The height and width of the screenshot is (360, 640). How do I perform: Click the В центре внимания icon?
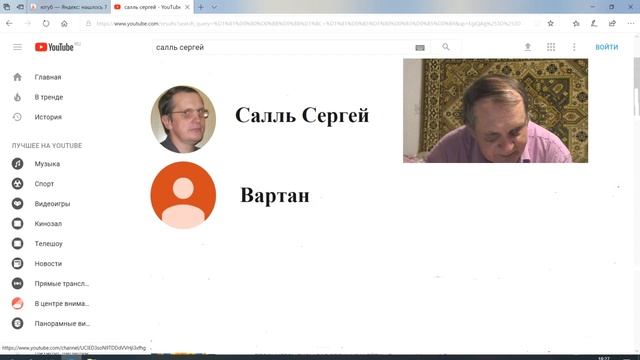pyautogui.click(x=17, y=303)
